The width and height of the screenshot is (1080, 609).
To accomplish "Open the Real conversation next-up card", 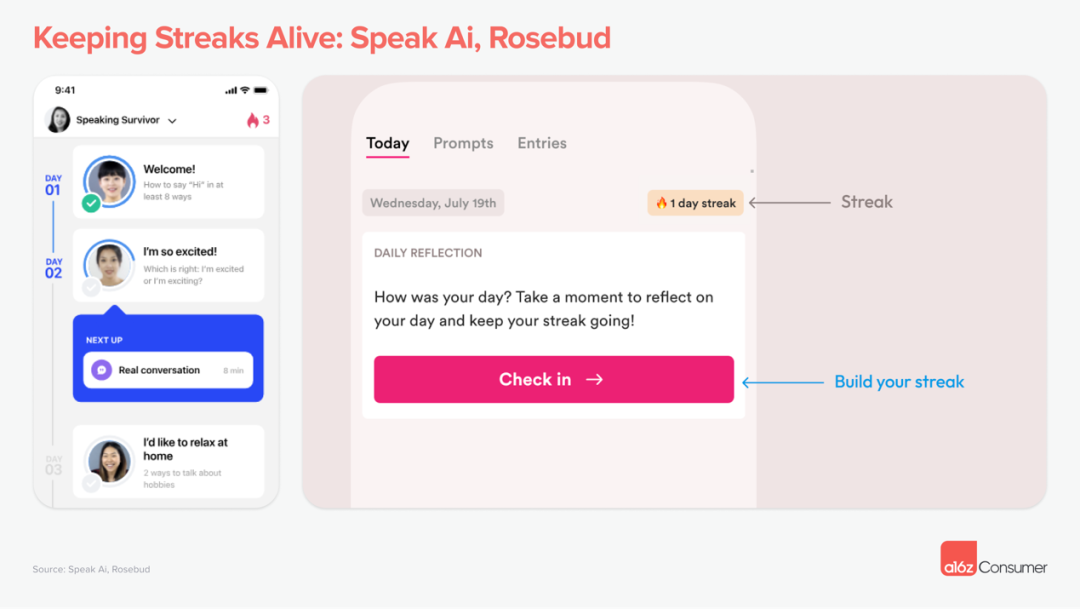I will click(168, 370).
